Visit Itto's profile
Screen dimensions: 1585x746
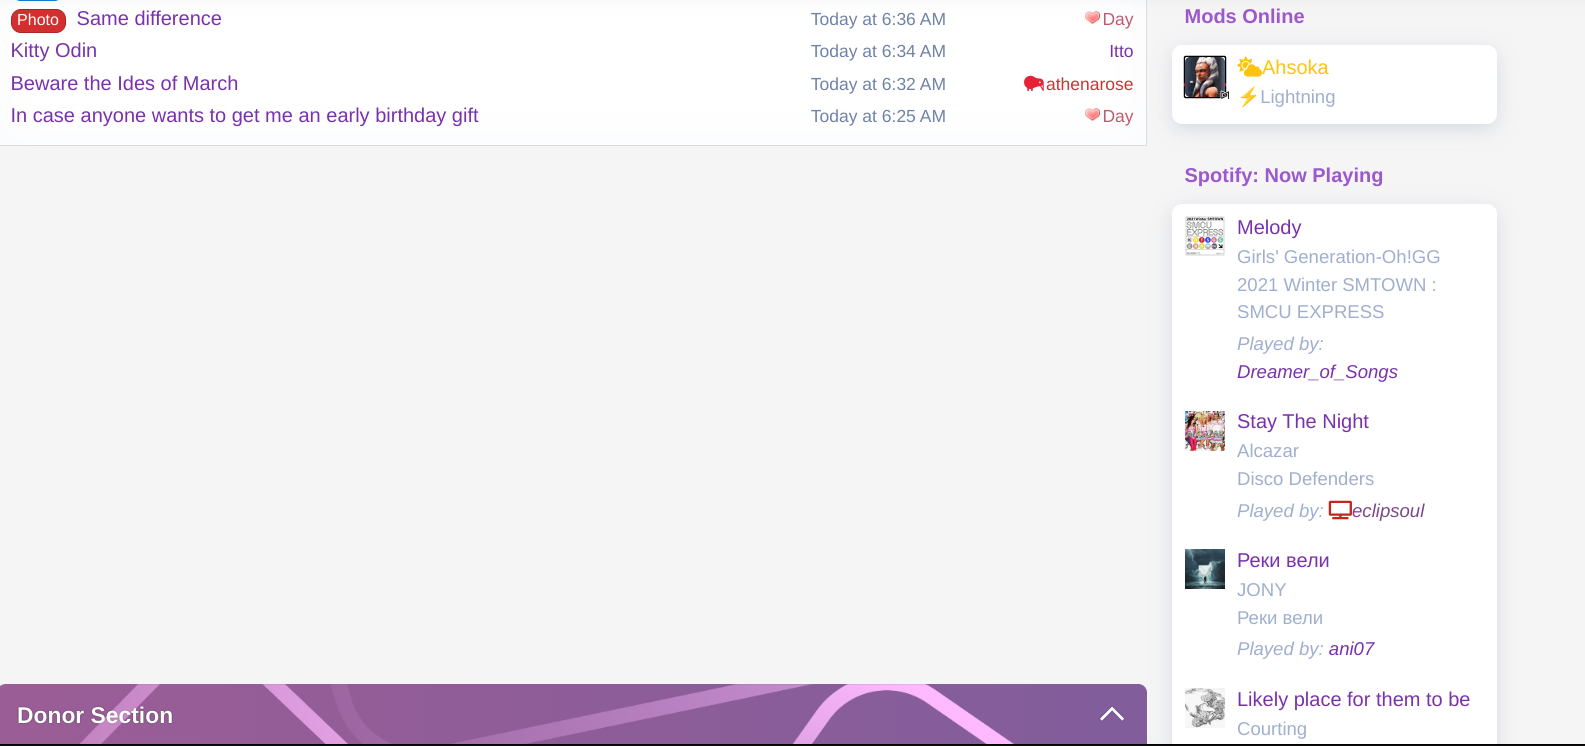(1121, 51)
